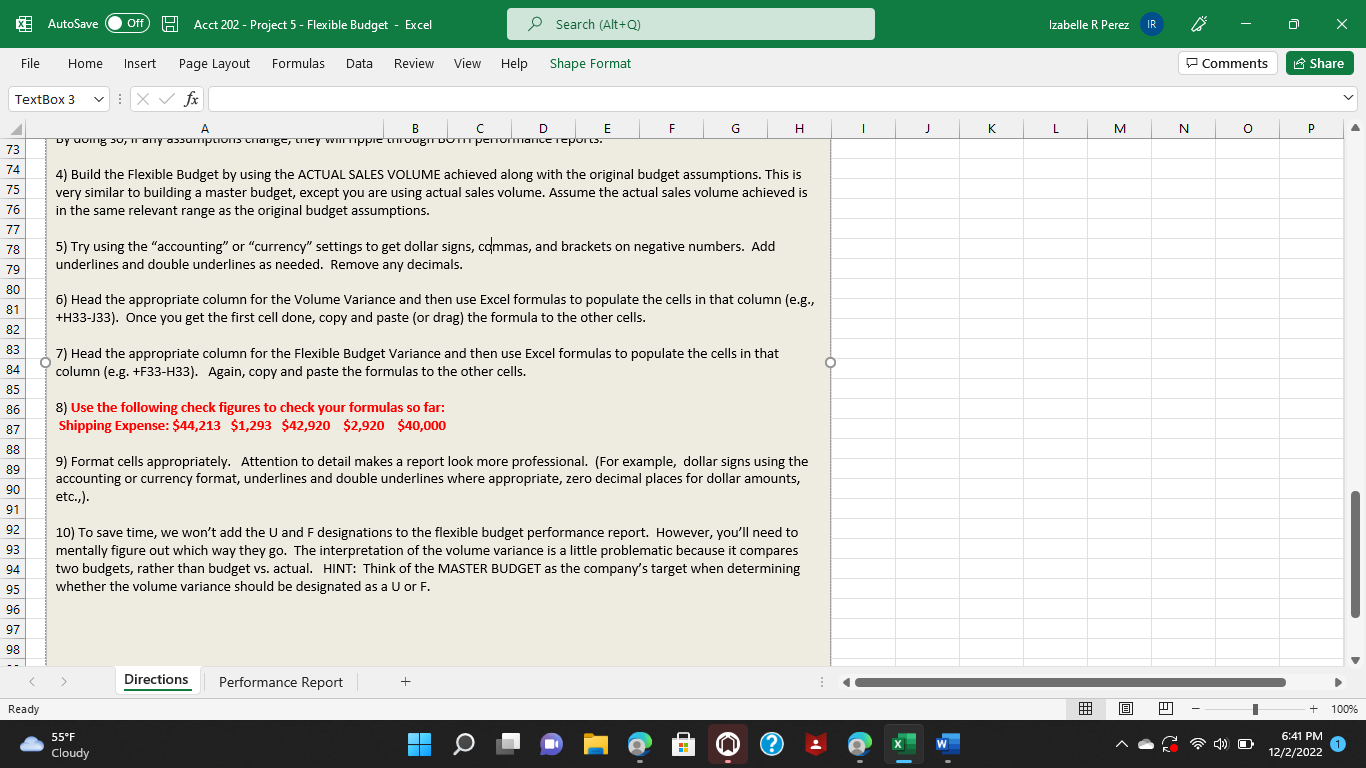Click the Normal view icon in status bar
This screenshot has height=768, width=1366.
coord(1085,708)
